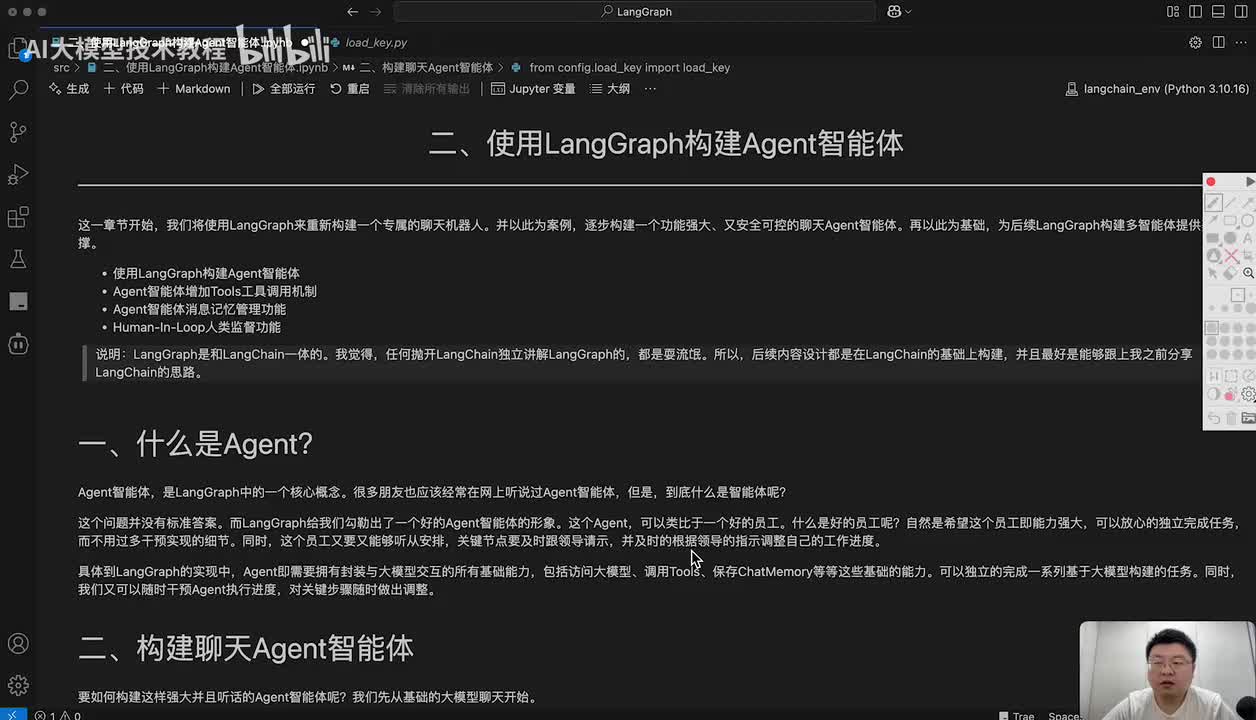Click the LangGraph command center search box
This screenshot has width=1256, height=720.
pyautogui.click(x=635, y=12)
